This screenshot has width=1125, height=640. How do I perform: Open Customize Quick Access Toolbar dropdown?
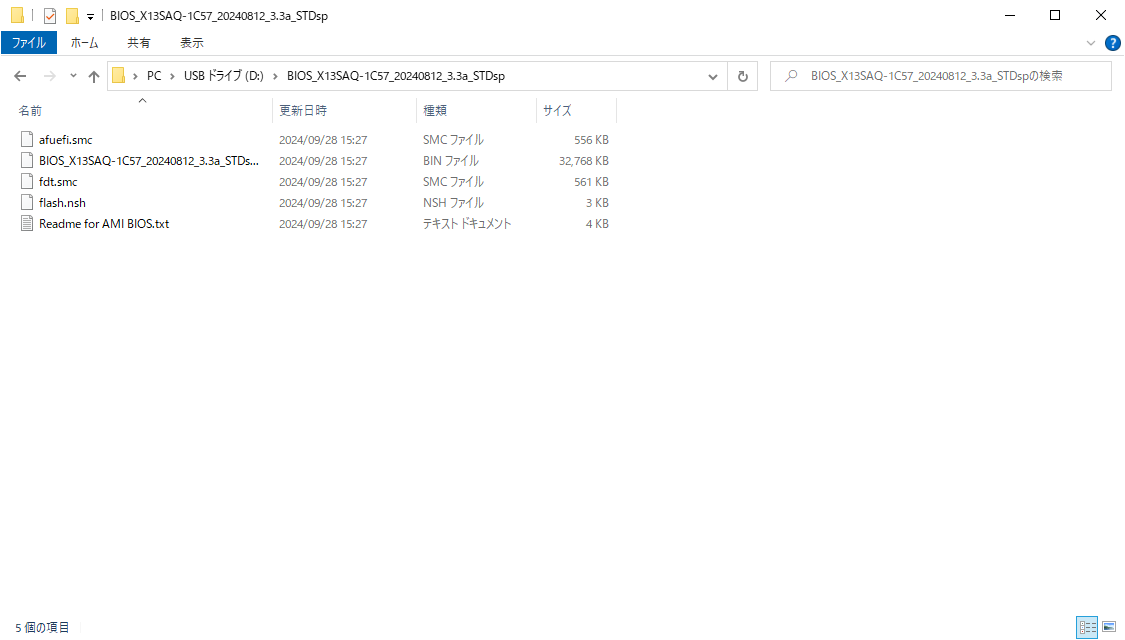[90, 17]
